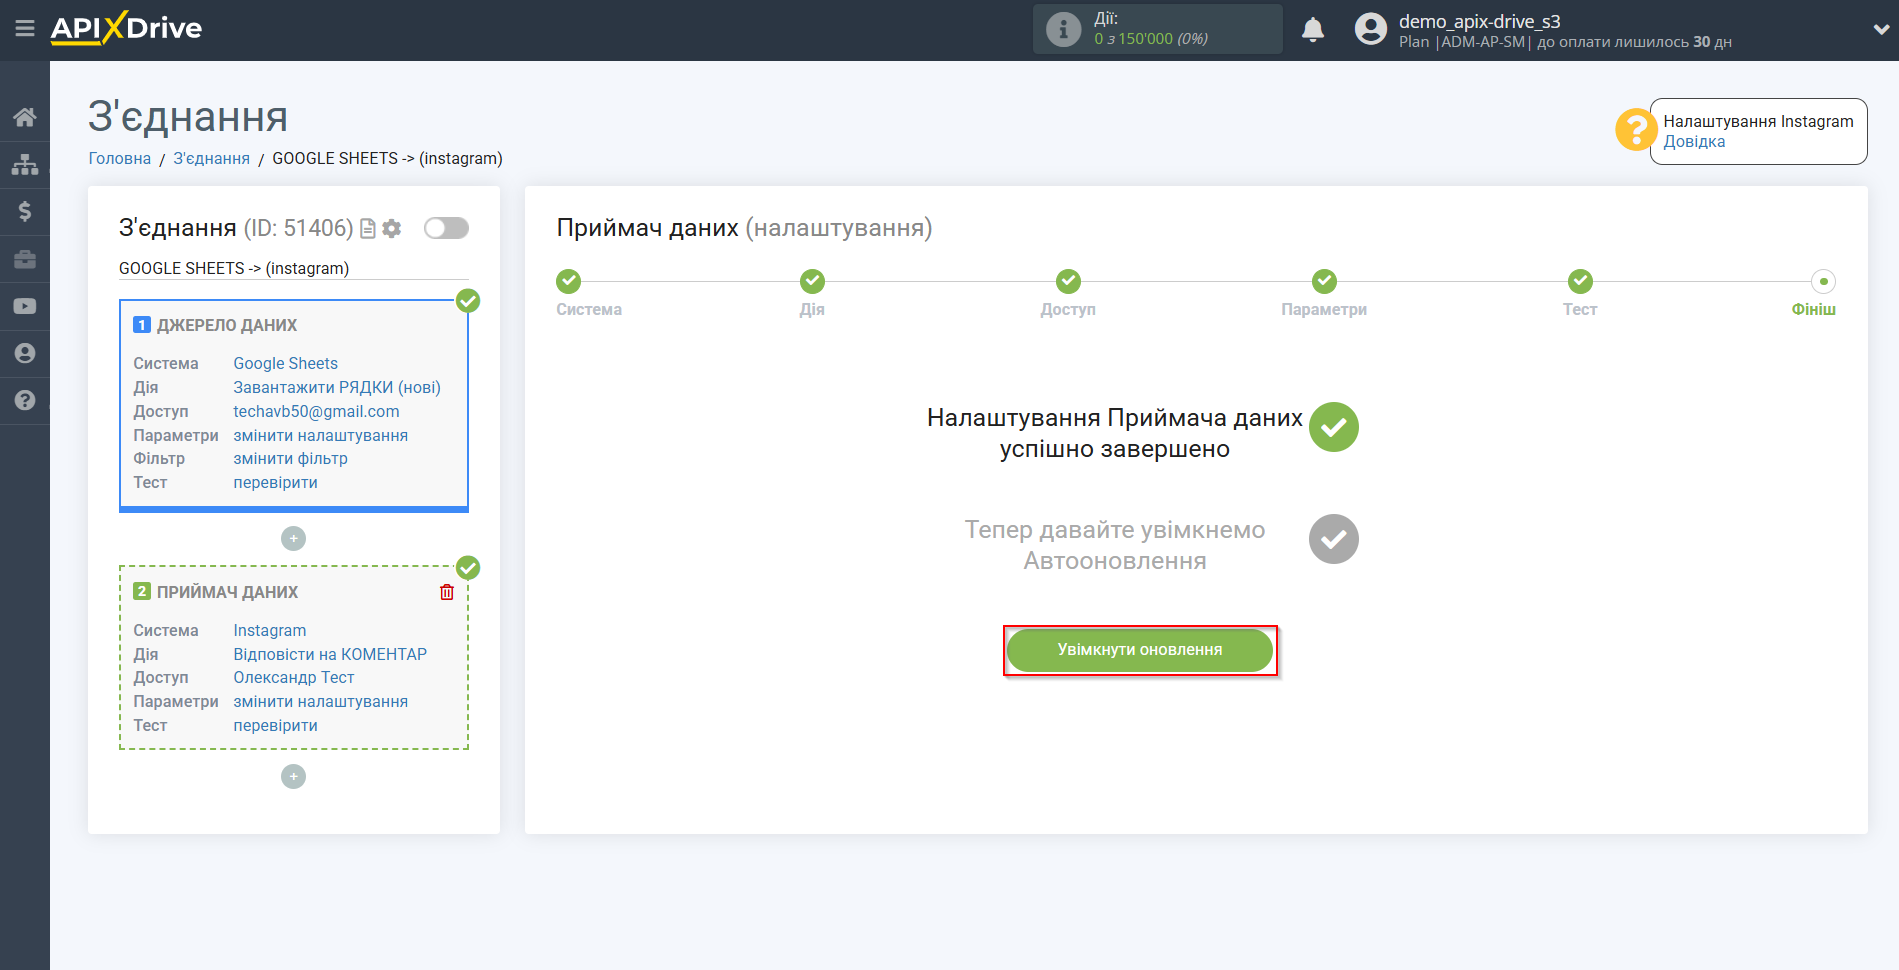Open the Довідка help link
Viewport: 1899px width, 970px height.
pyautogui.click(x=1694, y=142)
